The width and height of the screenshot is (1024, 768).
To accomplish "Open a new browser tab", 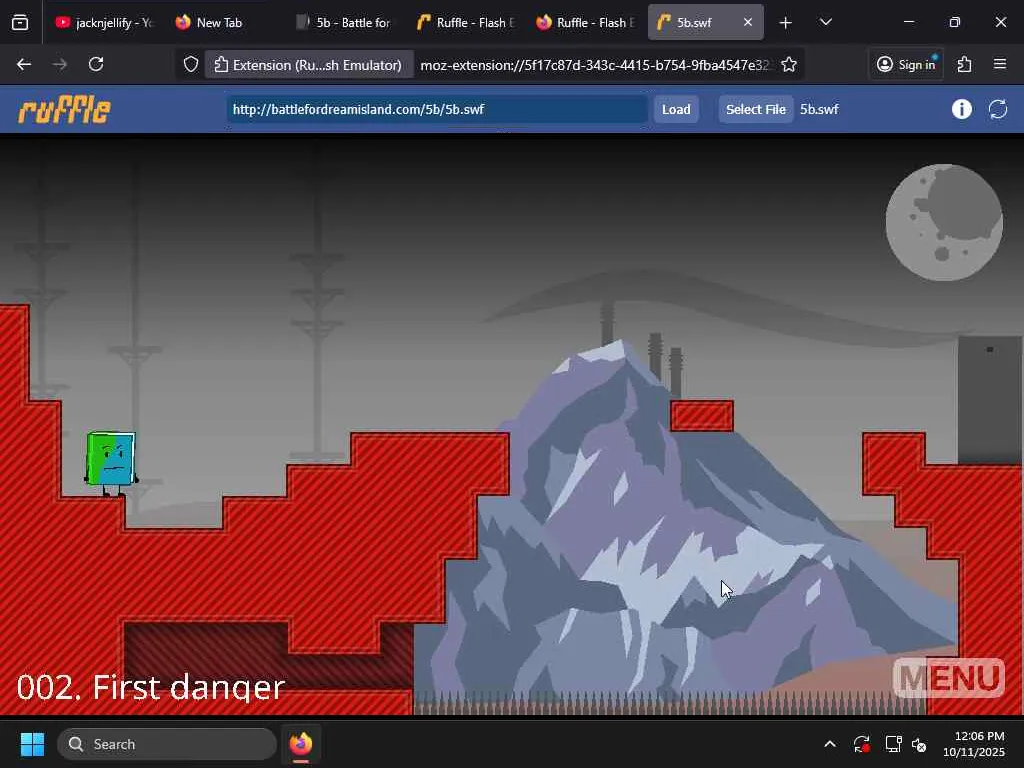I will point(786,23).
